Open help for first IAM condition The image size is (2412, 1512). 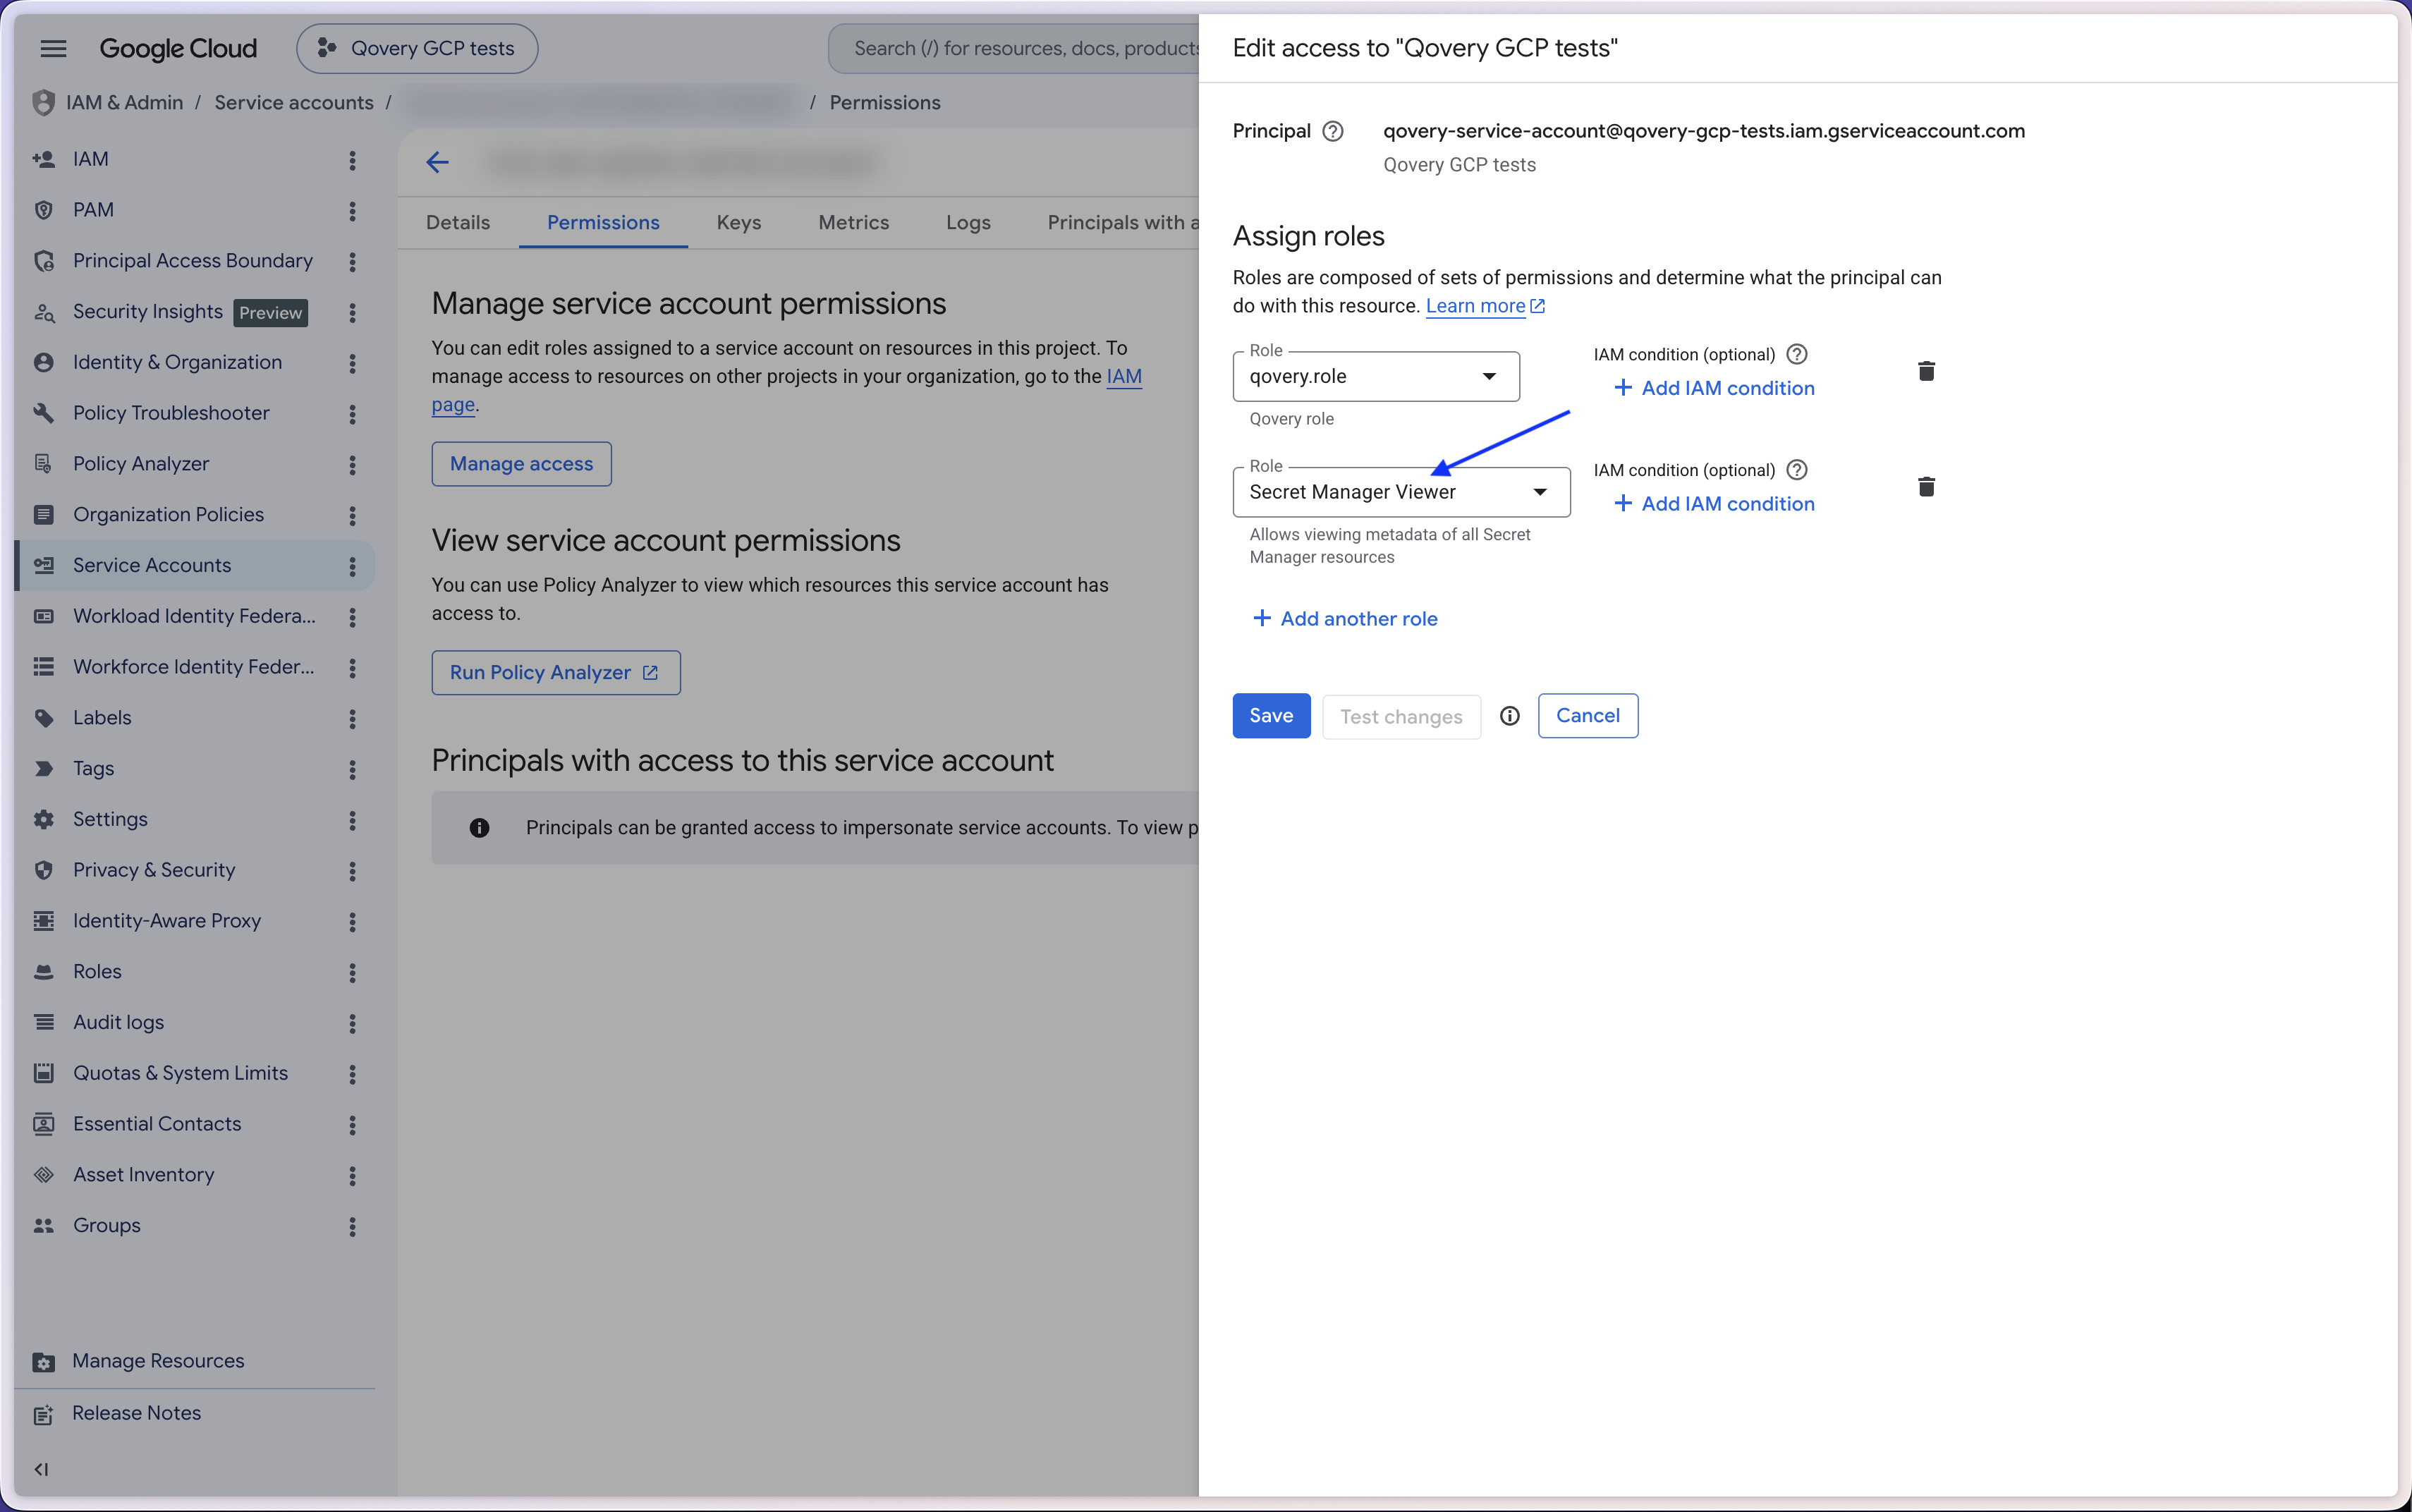(1796, 354)
